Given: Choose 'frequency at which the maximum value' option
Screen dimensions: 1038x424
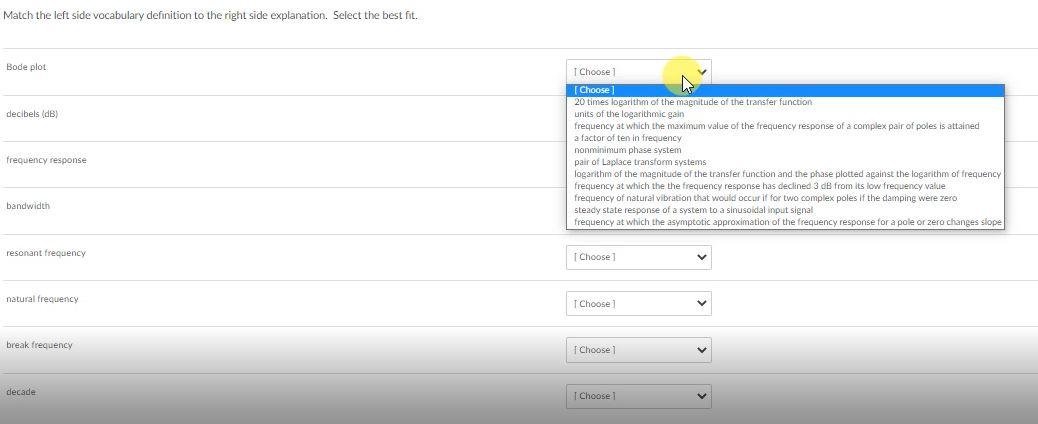Looking at the screenshot, I should click(x=785, y=126).
